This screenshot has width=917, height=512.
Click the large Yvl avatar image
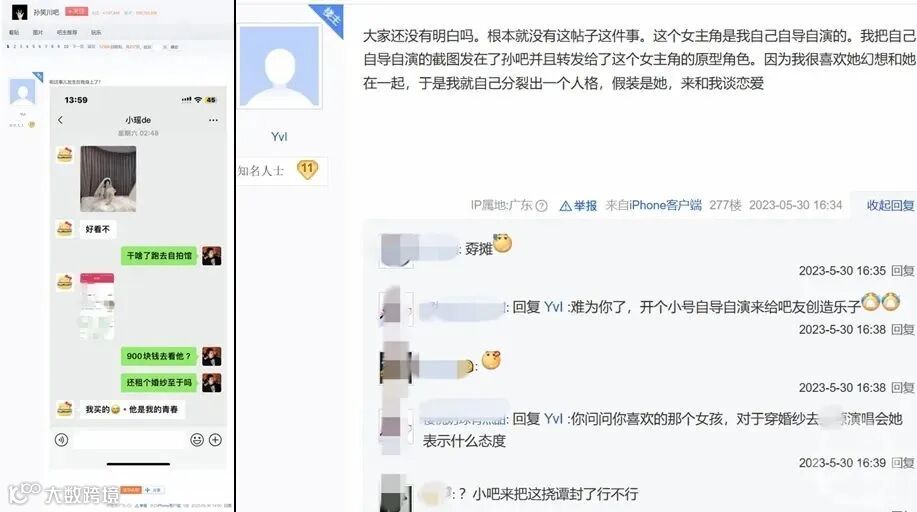tap(280, 66)
